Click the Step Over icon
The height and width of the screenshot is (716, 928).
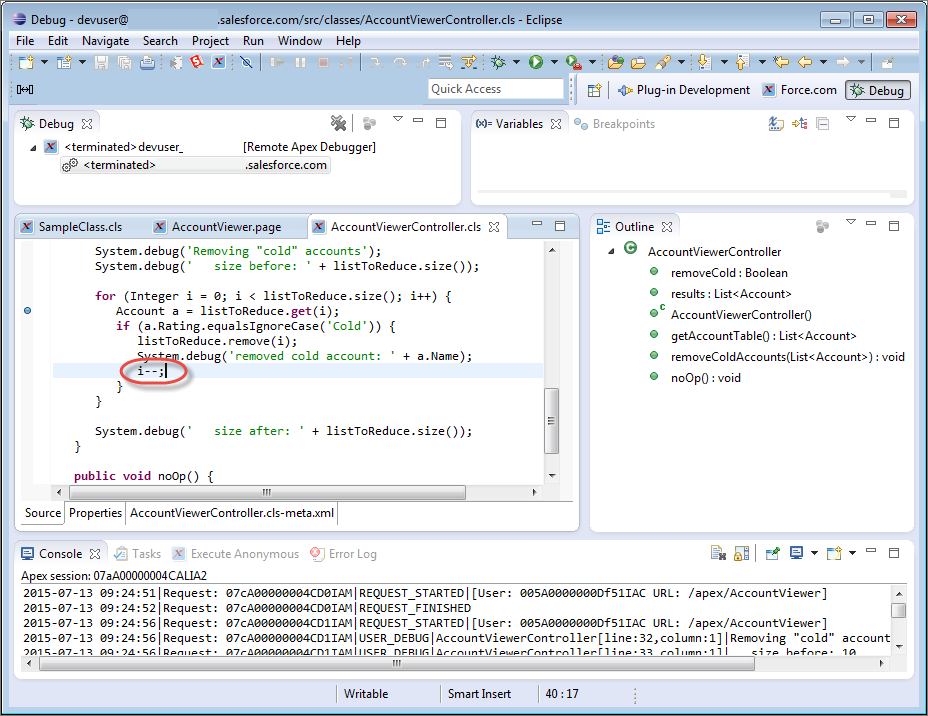click(x=399, y=62)
